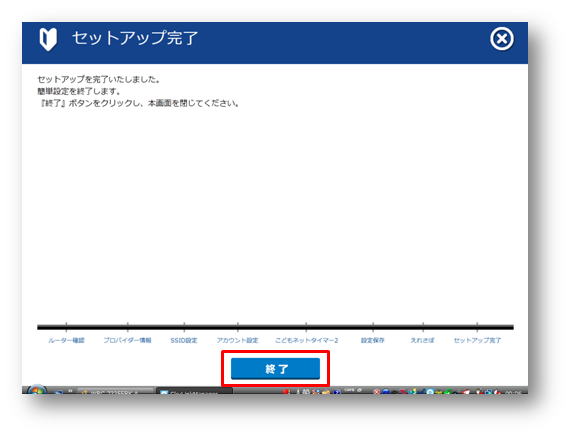This screenshot has width=570, height=436.
Task: Close the setup dialog with the X icon
Action: pyautogui.click(x=502, y=39)
